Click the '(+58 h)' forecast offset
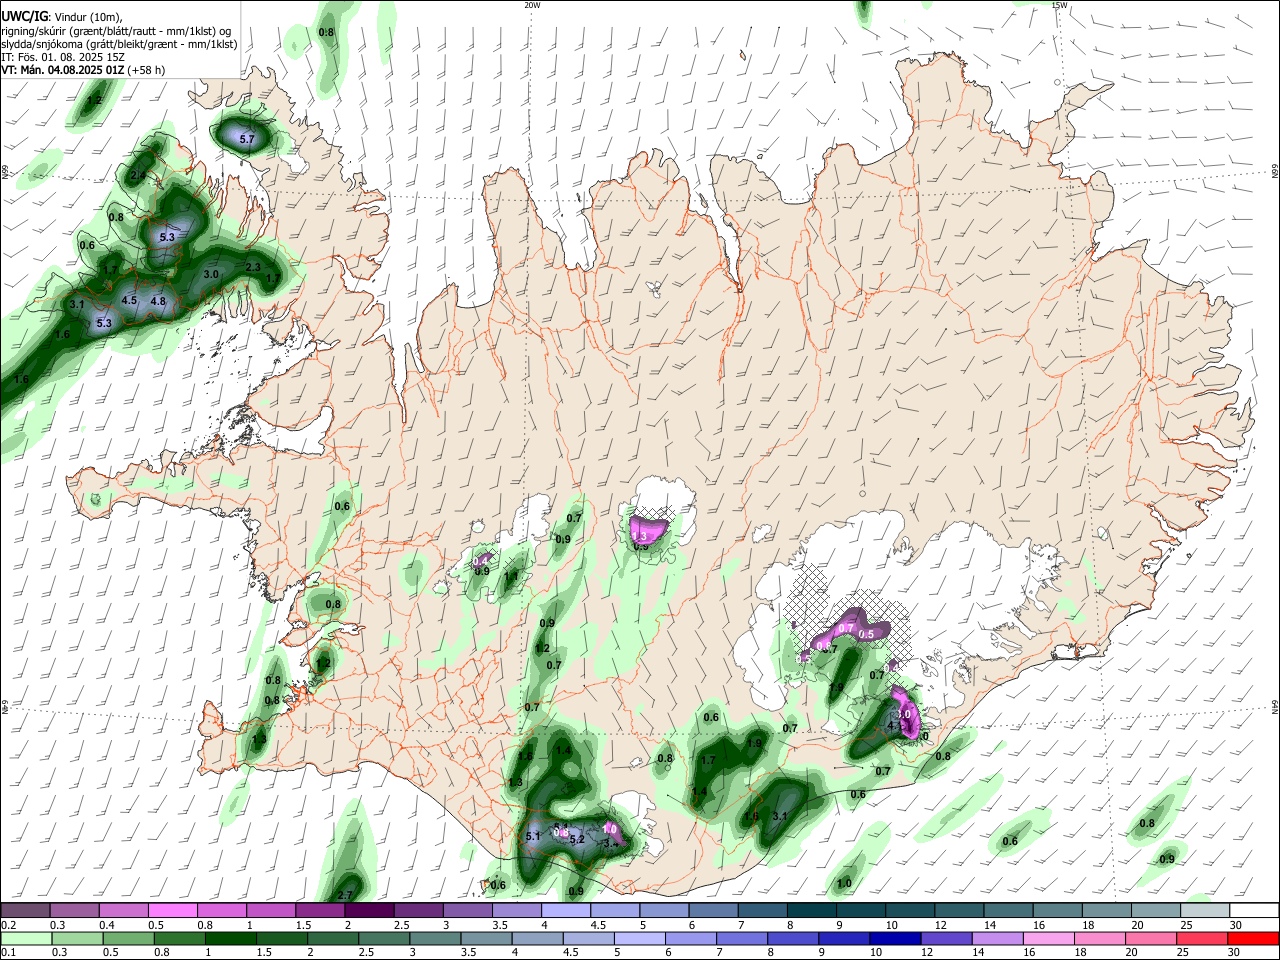Viewport: 1280px width, 960px height. tap(146, 70)
